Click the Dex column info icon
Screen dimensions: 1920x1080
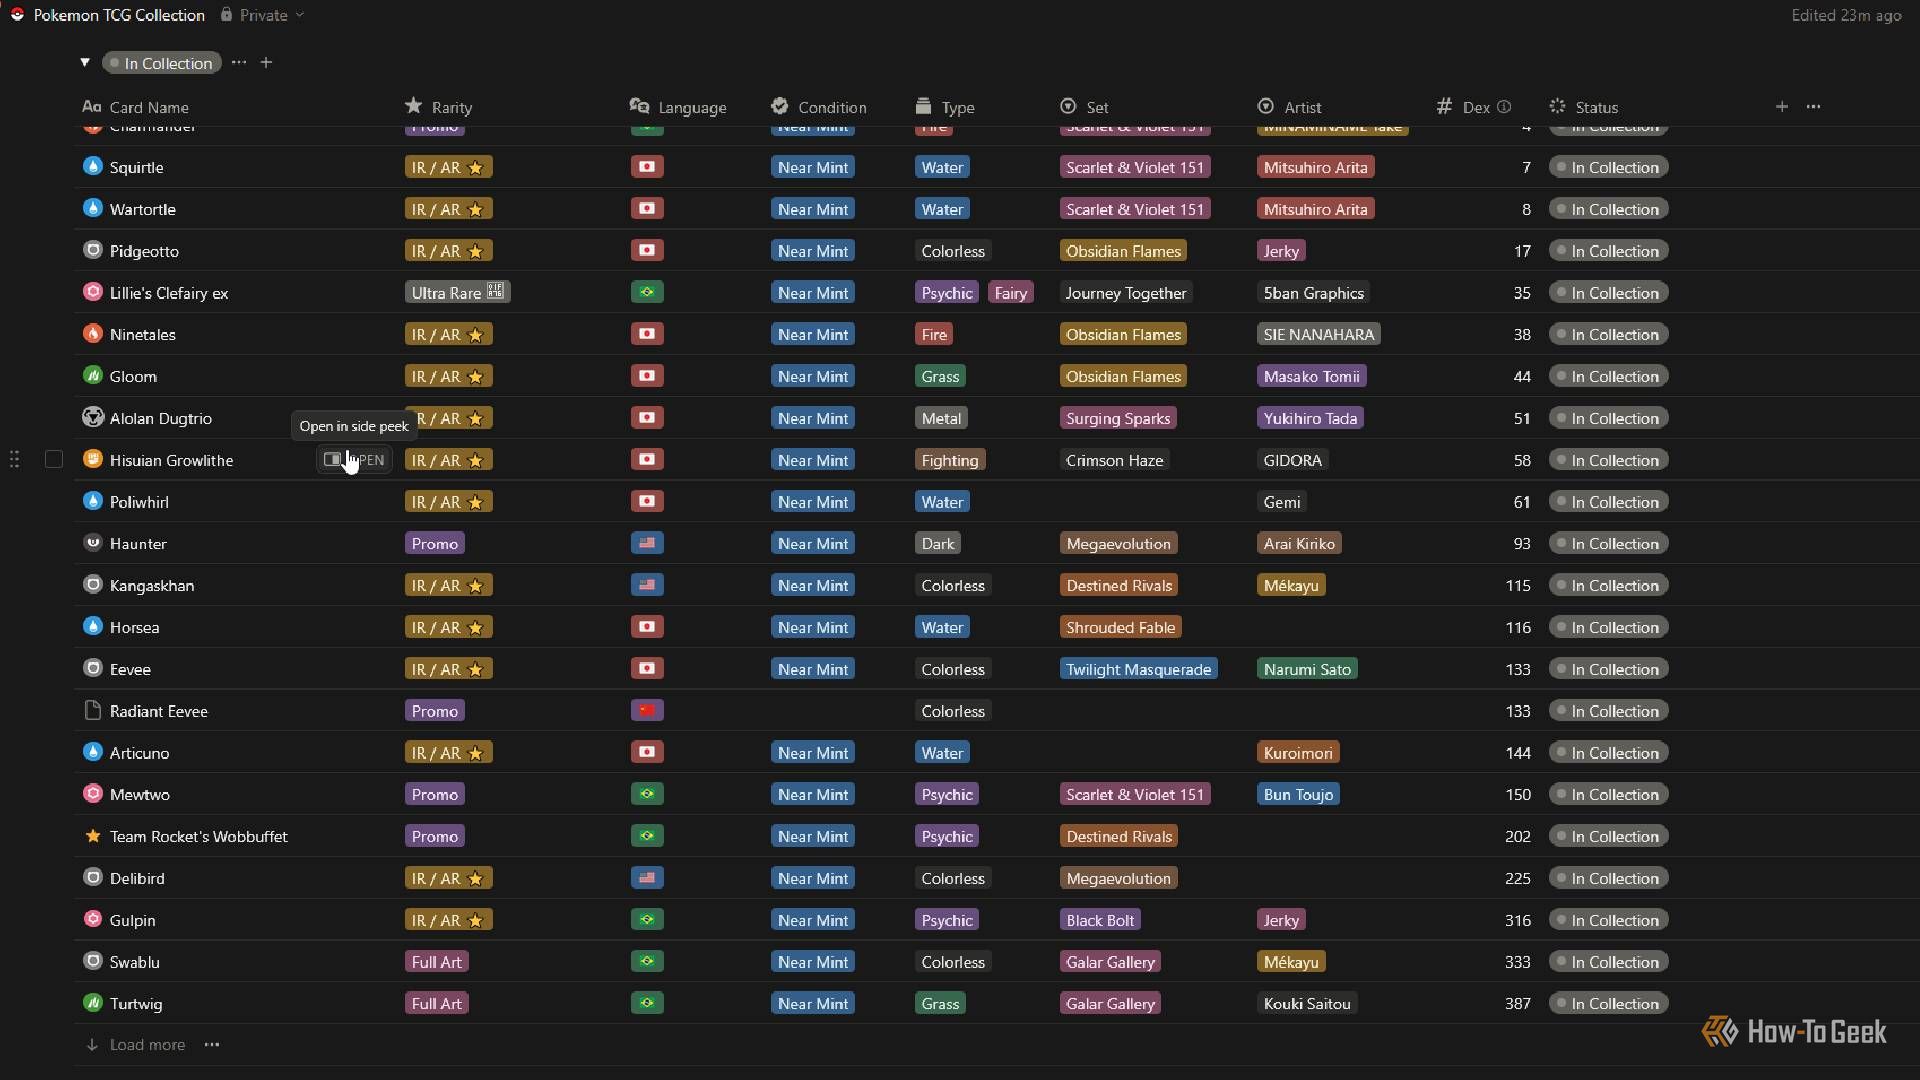point(1504,107)
